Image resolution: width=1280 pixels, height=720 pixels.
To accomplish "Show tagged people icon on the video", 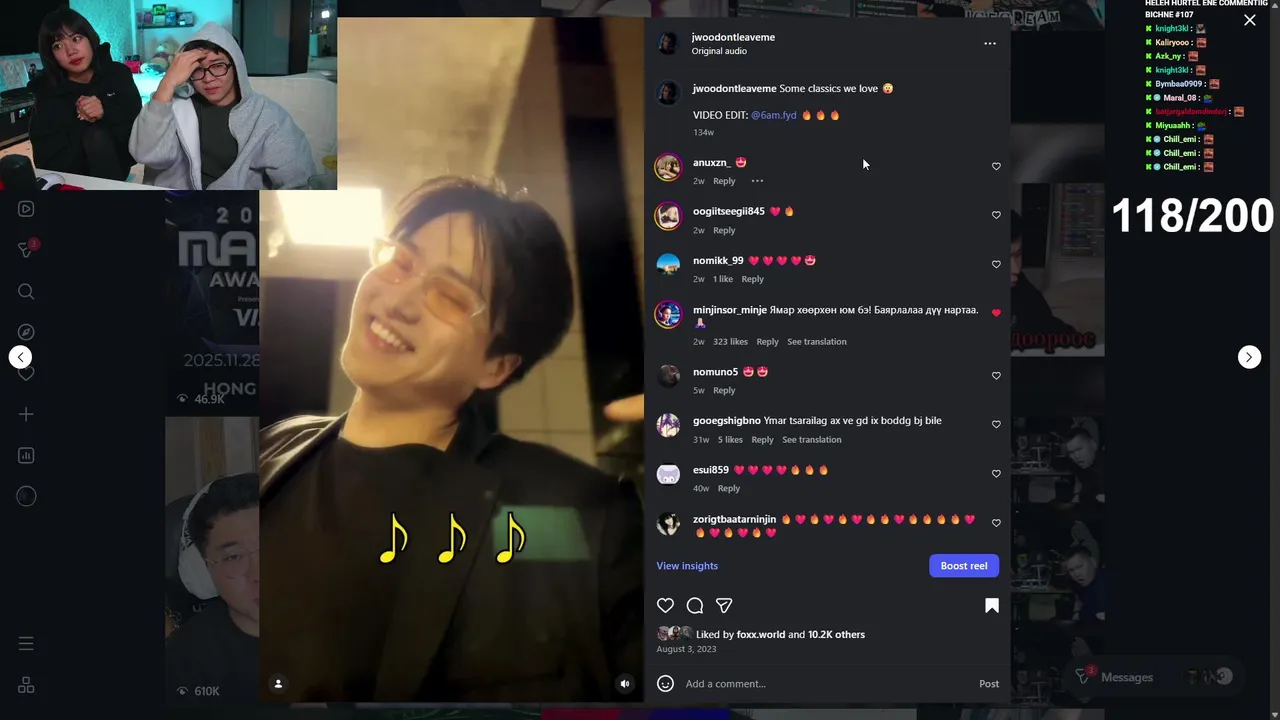I will point(278,684).
